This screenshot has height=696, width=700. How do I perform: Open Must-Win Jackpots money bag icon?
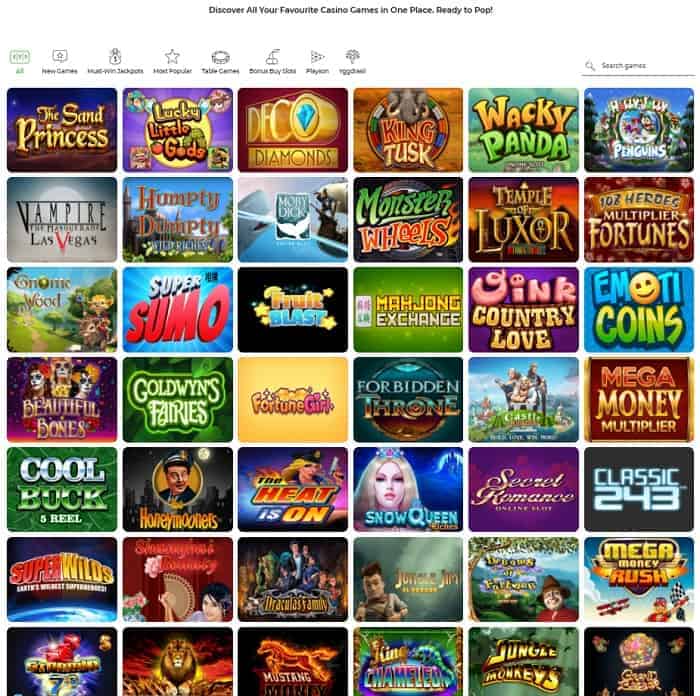point(115,56)
